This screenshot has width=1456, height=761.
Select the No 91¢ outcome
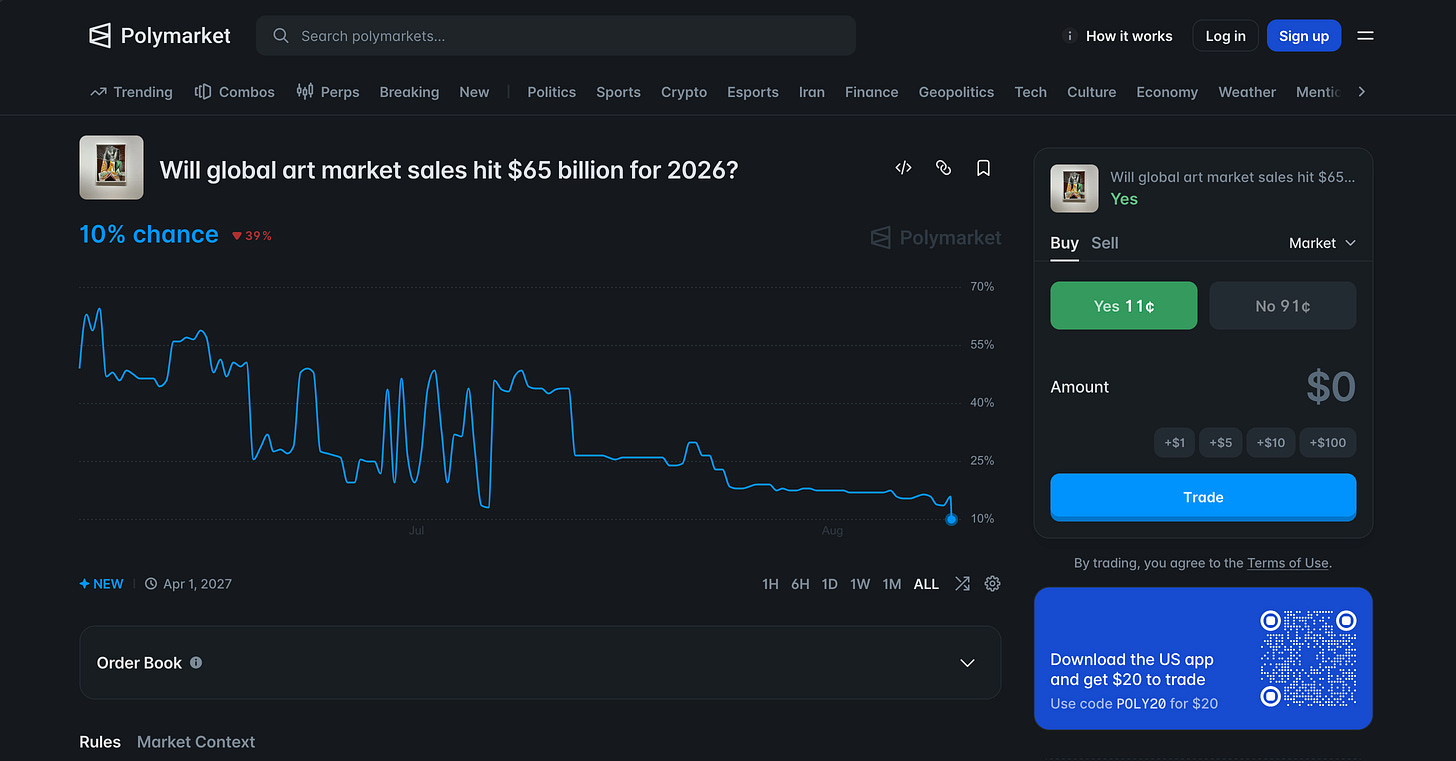(x=1283, y=306)
